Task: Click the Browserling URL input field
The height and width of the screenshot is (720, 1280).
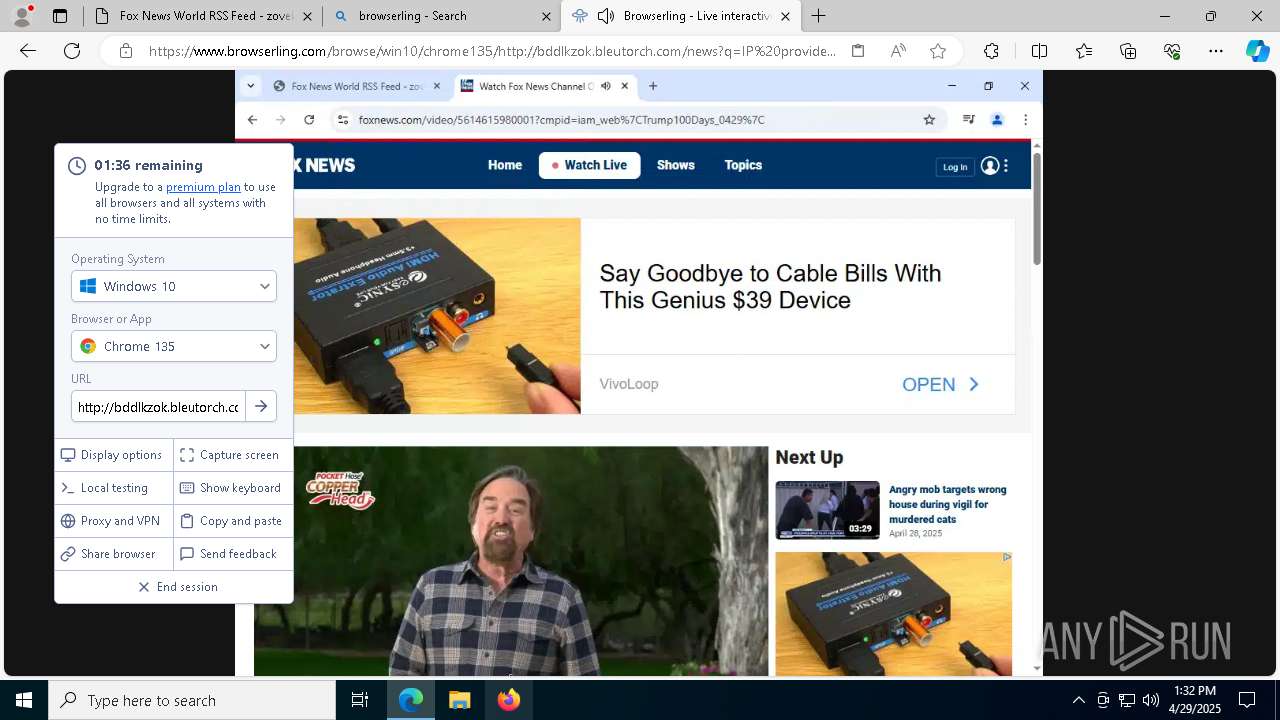Action: click(158, 406)
